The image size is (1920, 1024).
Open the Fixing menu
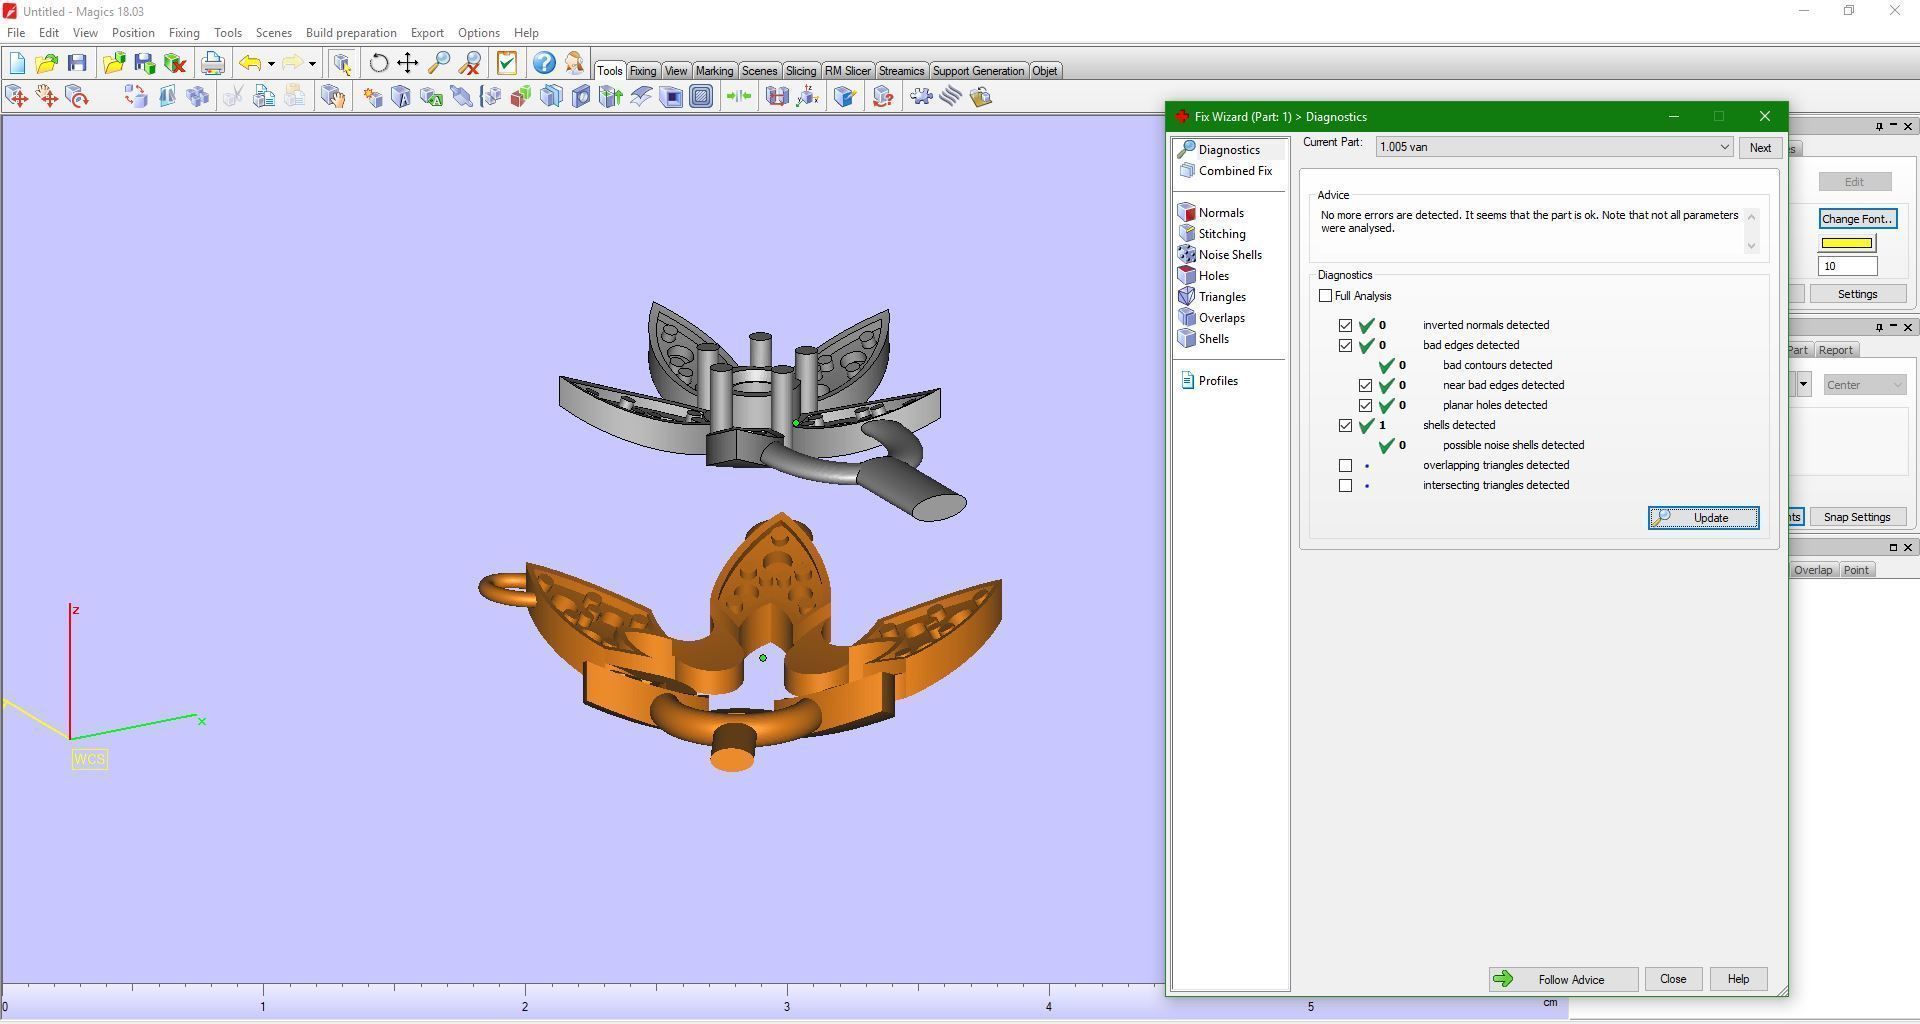pyautogui.click(x=184, y=33)
